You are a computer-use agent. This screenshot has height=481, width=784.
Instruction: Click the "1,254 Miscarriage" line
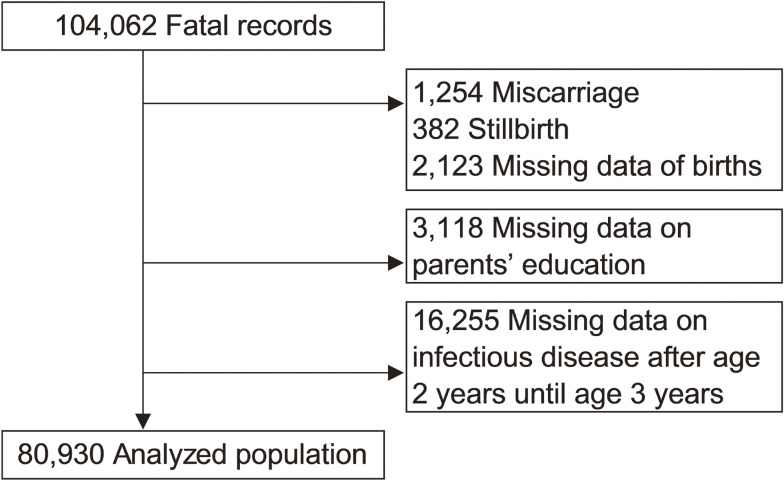click(526, 98)
